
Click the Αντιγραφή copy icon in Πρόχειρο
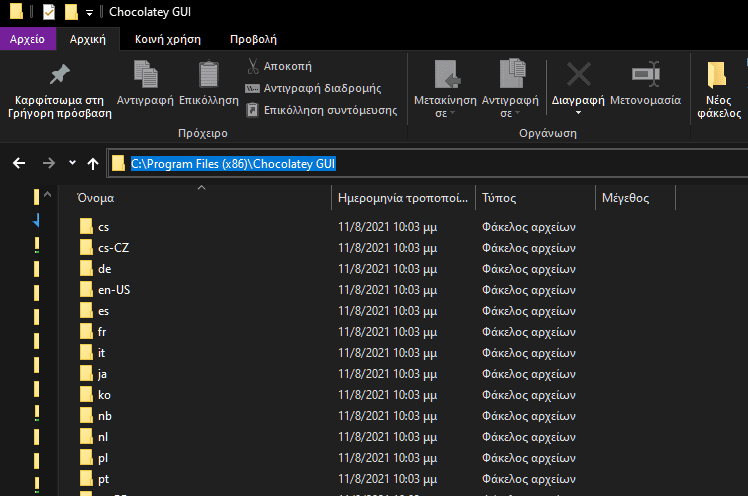coord(145,74)
